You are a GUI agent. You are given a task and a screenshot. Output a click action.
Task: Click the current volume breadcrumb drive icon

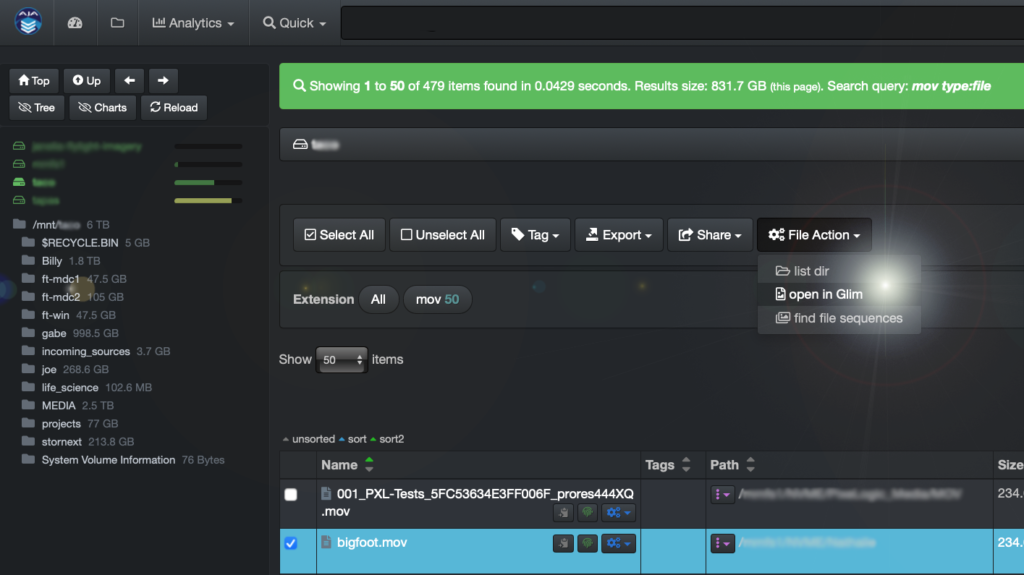tap(300, 144)
